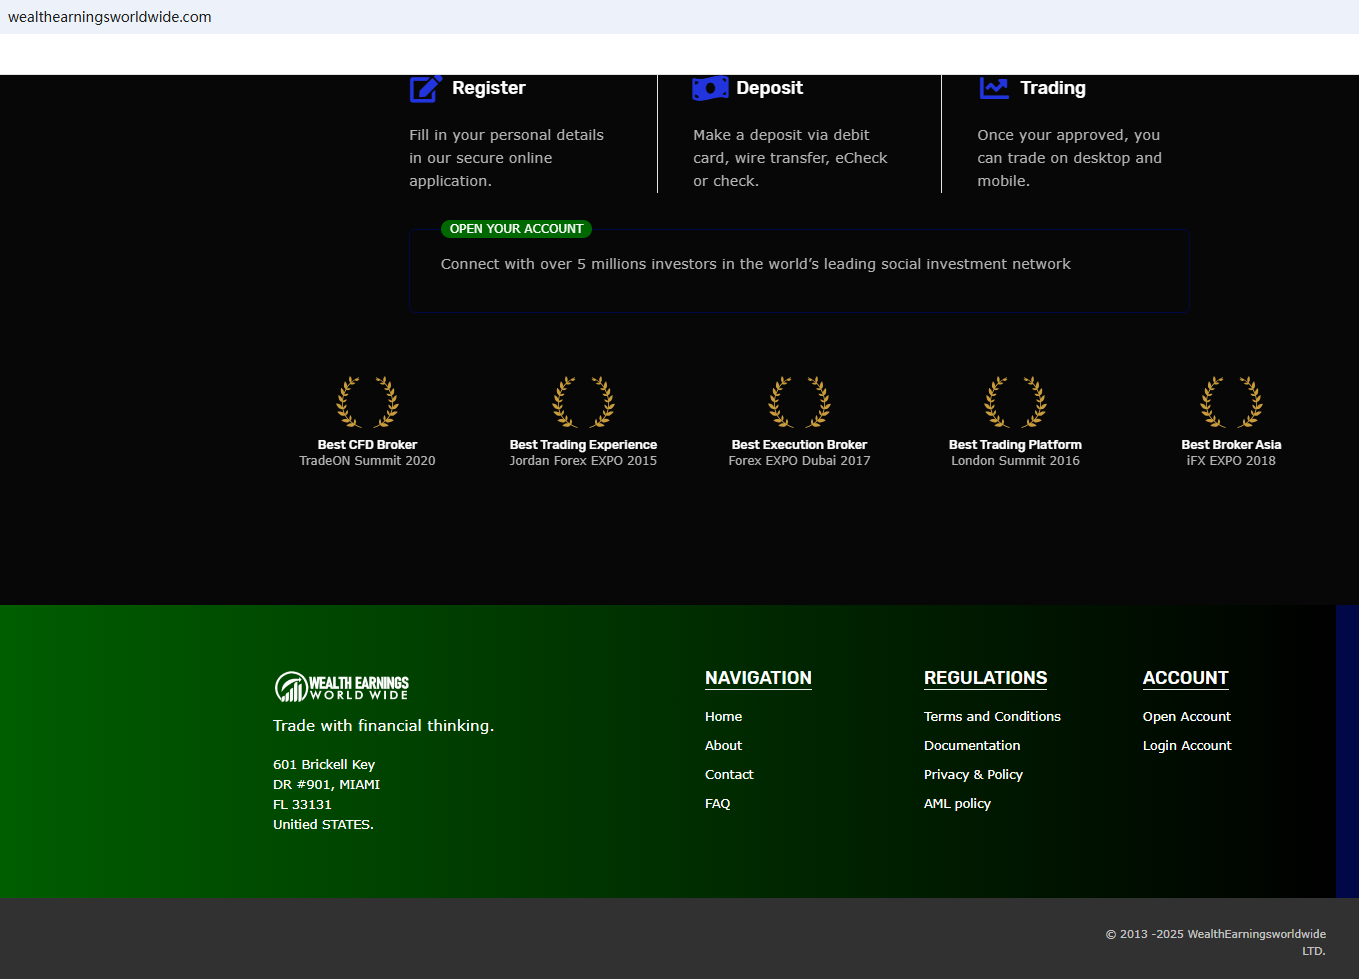The image size is (1359, 979).
Task: Click the Best Execution Broker laurel wreath
Action: point(799,402)
